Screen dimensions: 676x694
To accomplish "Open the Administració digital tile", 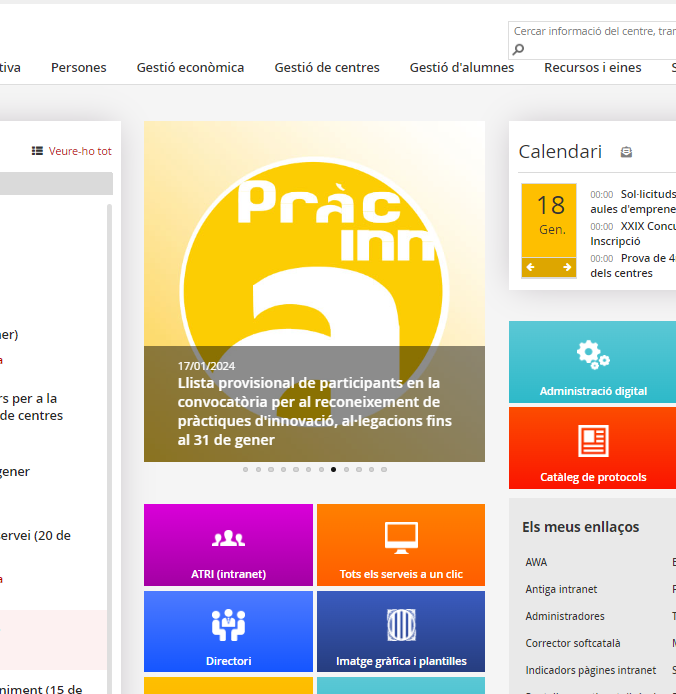I will click(593, 362).
